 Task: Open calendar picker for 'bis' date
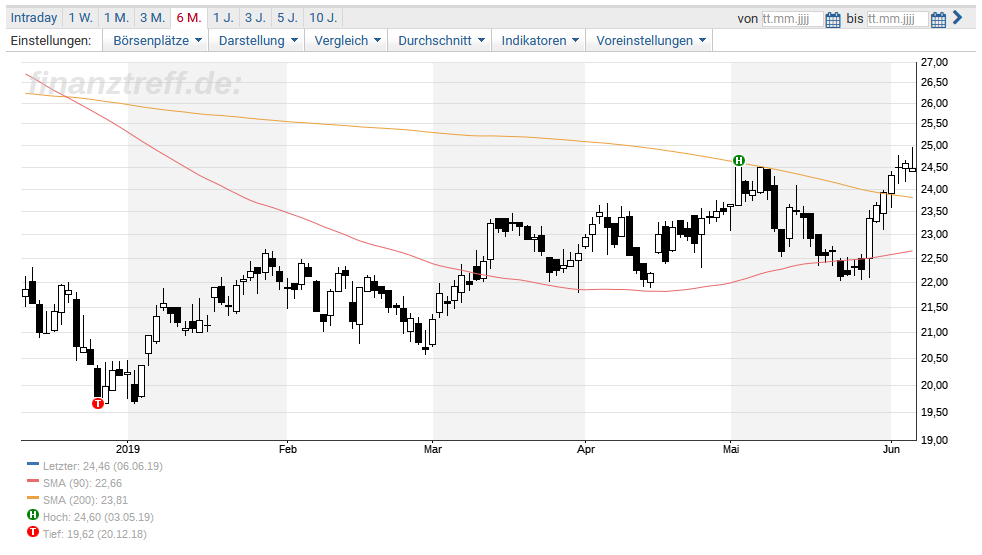938,19
